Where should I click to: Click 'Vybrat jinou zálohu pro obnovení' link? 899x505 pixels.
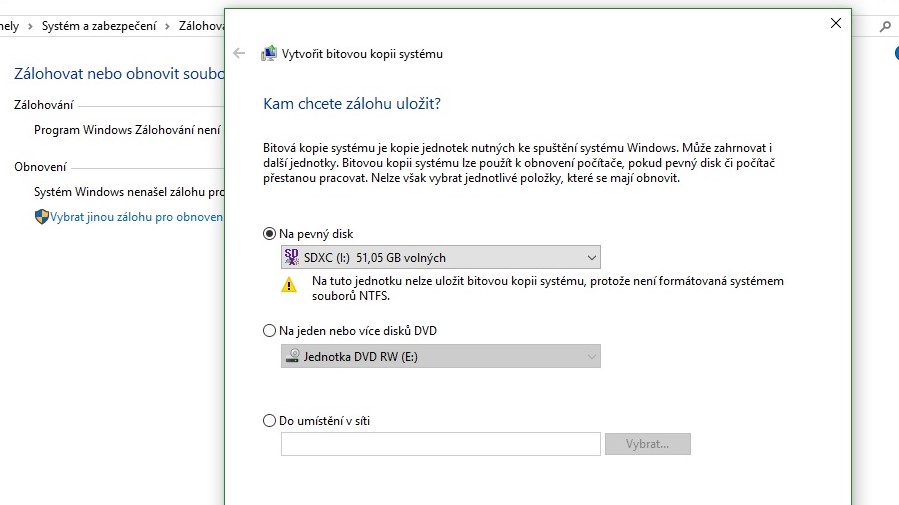[x=136, y=217]
